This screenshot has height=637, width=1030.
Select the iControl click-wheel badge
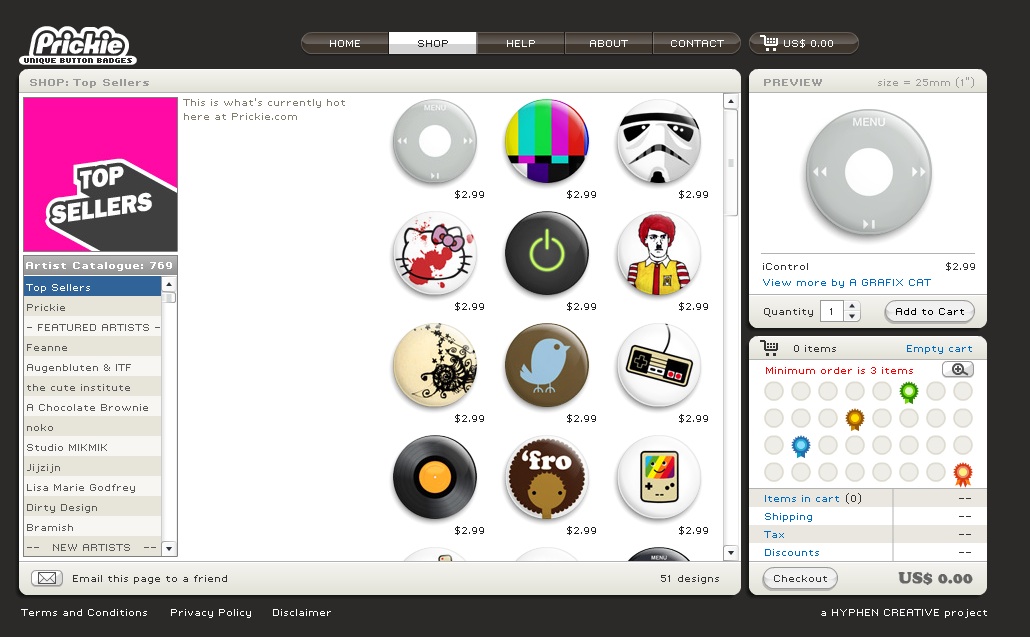point(435,141)
